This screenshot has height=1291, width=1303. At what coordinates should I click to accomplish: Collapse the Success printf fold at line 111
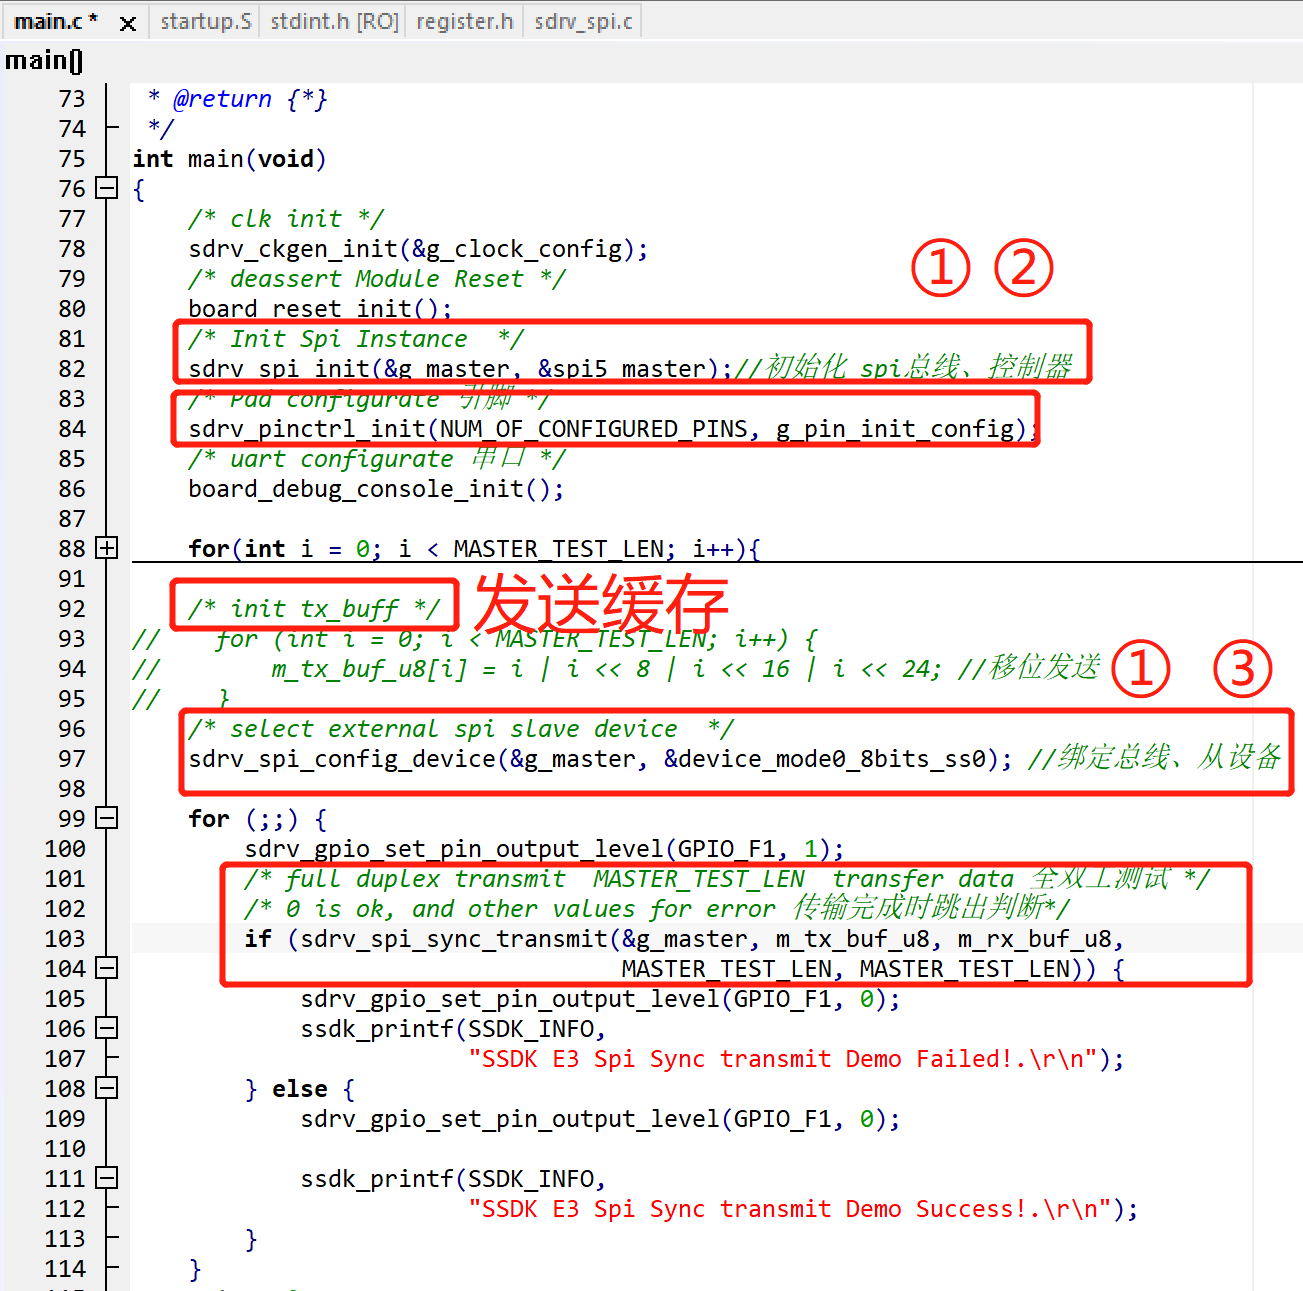pyautogui.click(x=106, y=1178)
